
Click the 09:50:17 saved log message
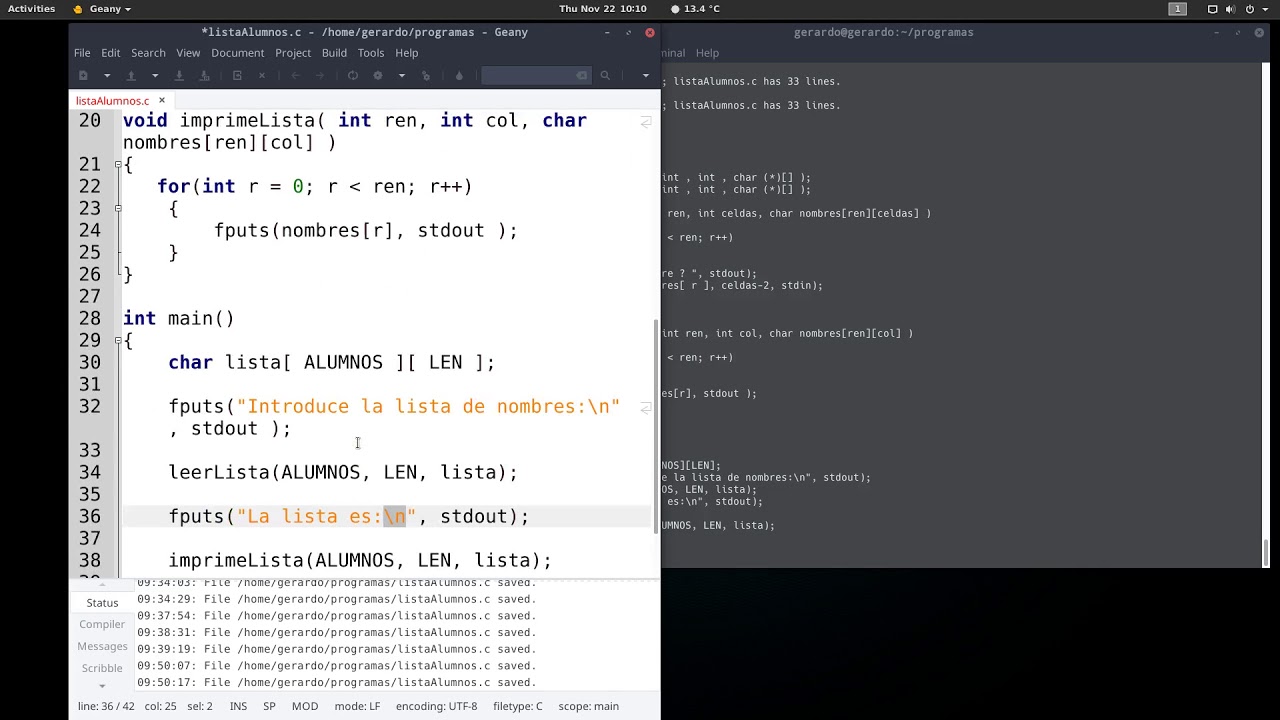pos(337,682)
